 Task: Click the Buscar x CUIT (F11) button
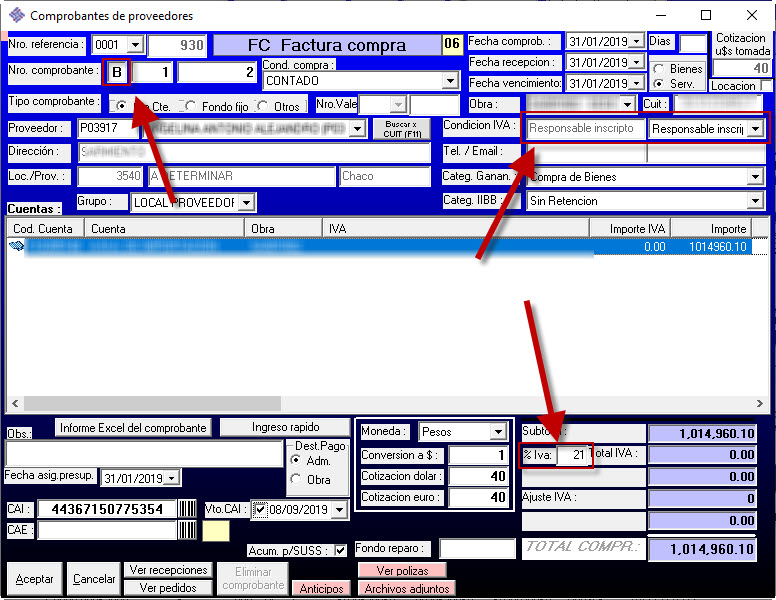coord(400,128)
